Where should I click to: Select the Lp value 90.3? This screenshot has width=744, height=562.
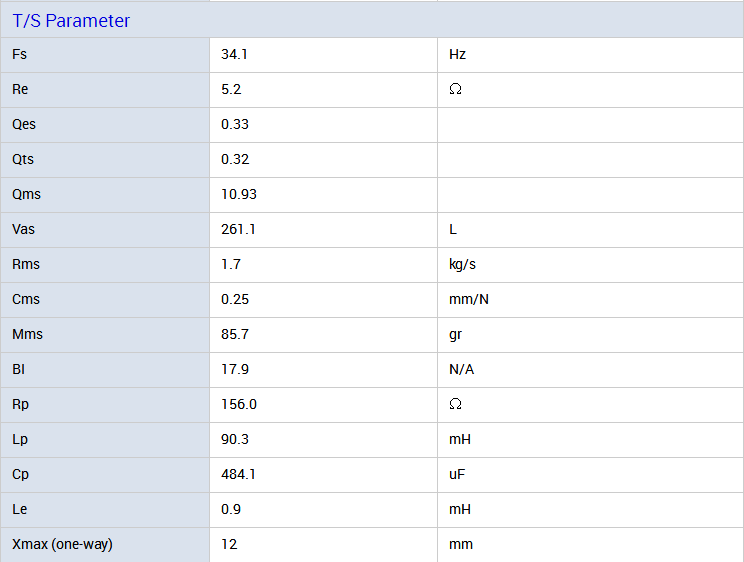click(235, 439)
